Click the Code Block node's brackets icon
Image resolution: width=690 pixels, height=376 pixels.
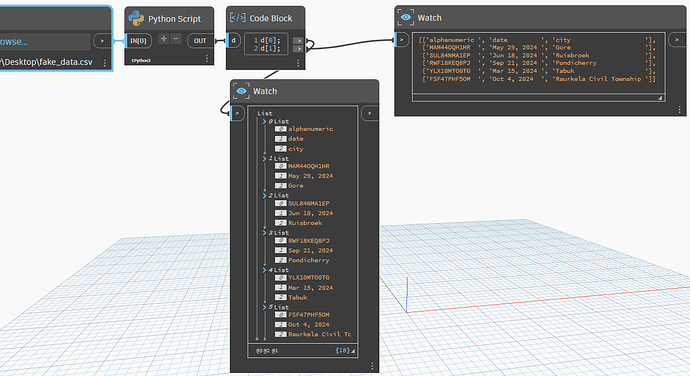pyautogui.click(x=238, y=18)
